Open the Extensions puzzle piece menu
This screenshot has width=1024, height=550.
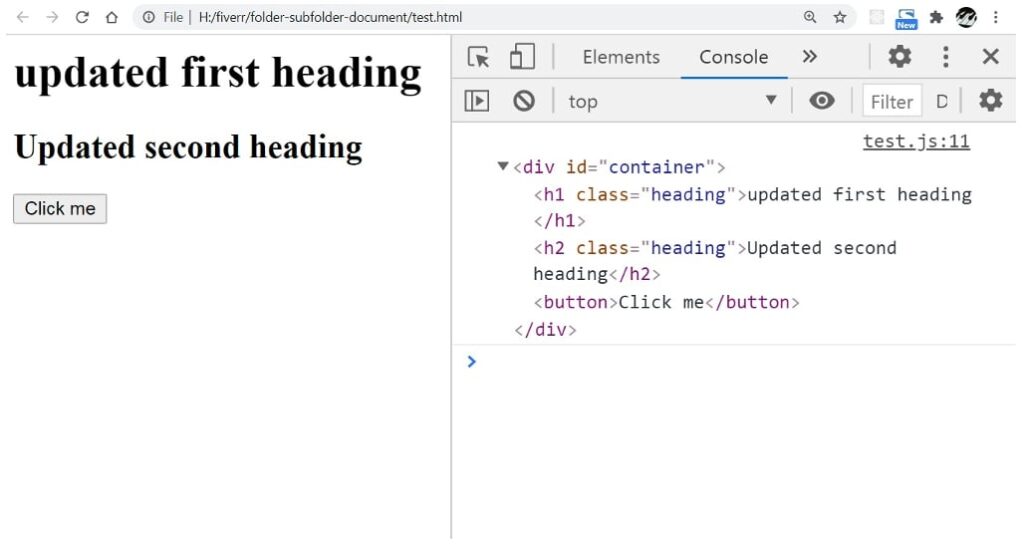coord(936,17)
